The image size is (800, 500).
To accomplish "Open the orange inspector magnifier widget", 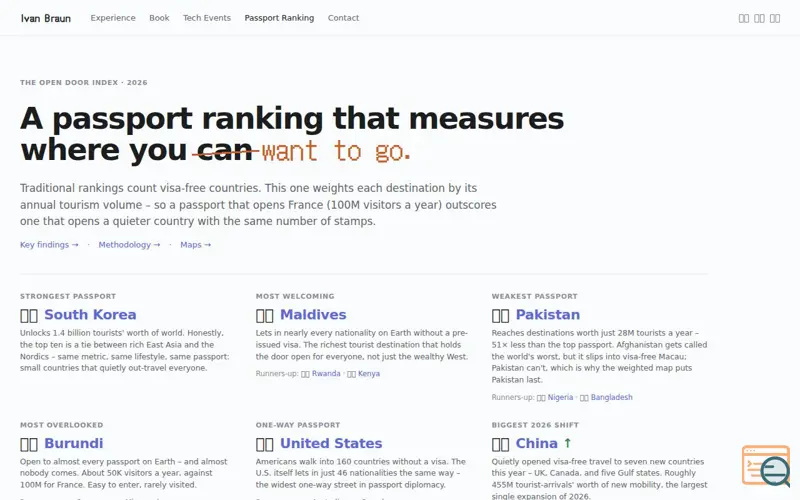I will coord(766,465).
